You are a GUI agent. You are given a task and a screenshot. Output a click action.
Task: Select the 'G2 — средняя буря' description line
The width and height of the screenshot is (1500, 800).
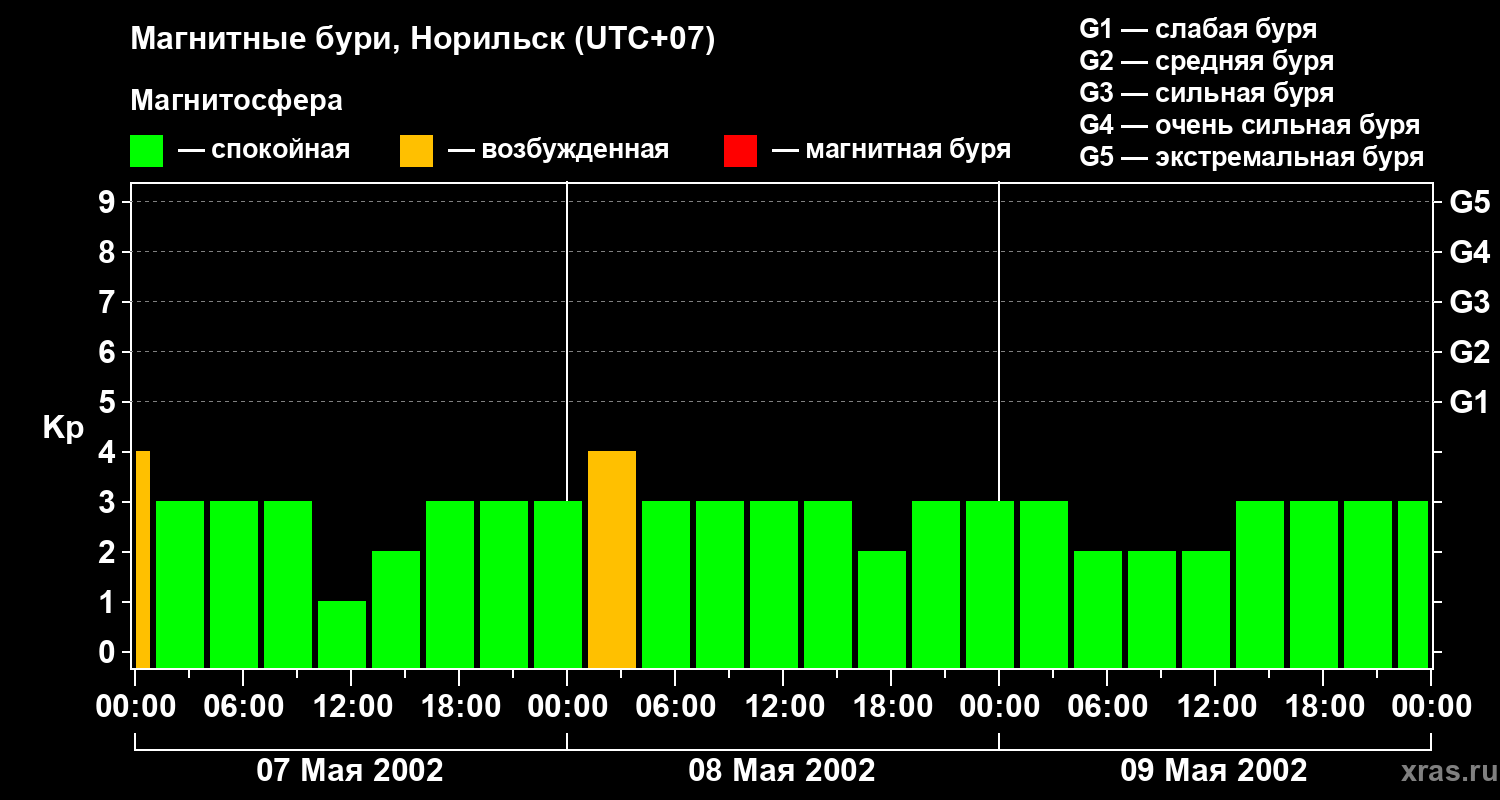[1207, 61]
